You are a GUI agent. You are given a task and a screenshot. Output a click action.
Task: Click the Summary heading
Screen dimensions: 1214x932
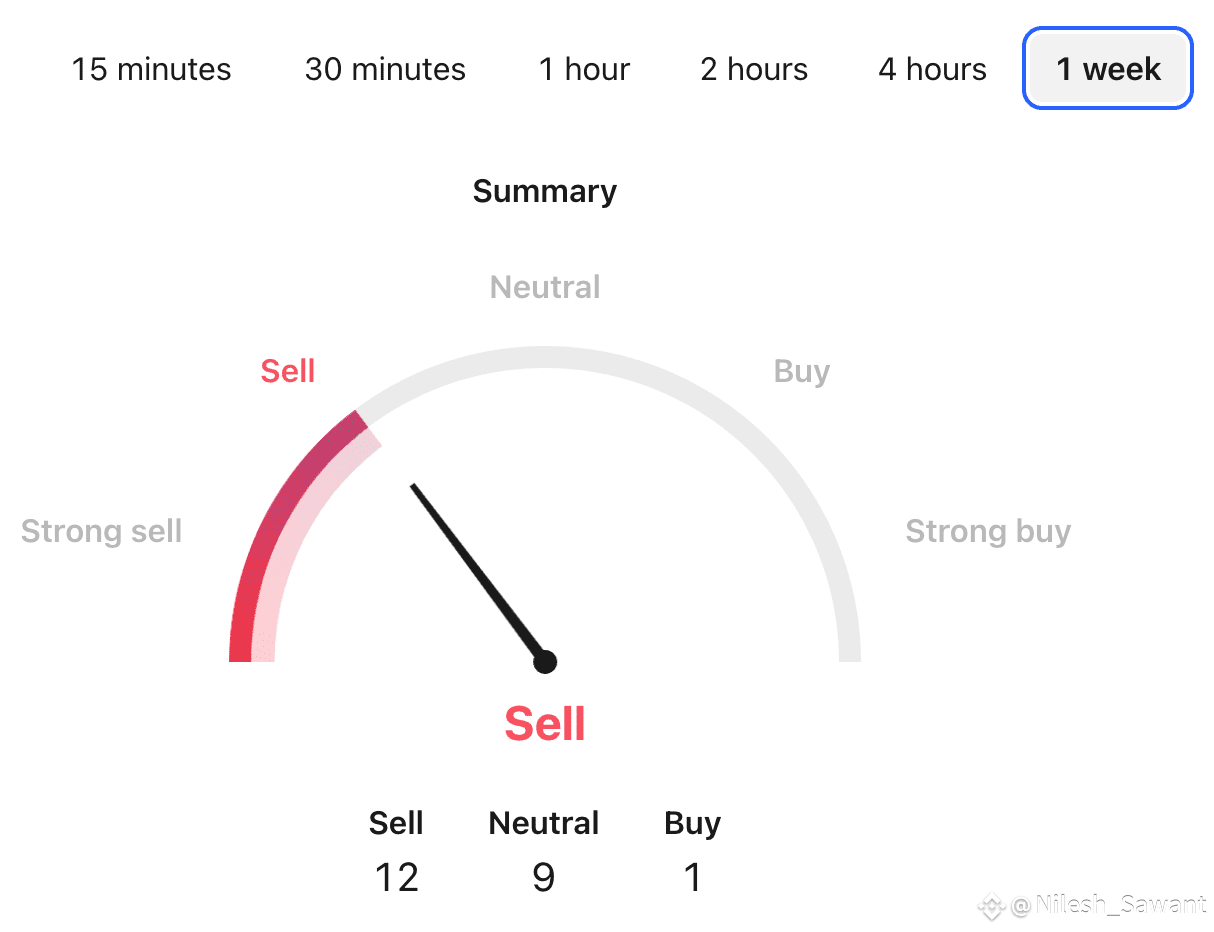pos(545,191)
